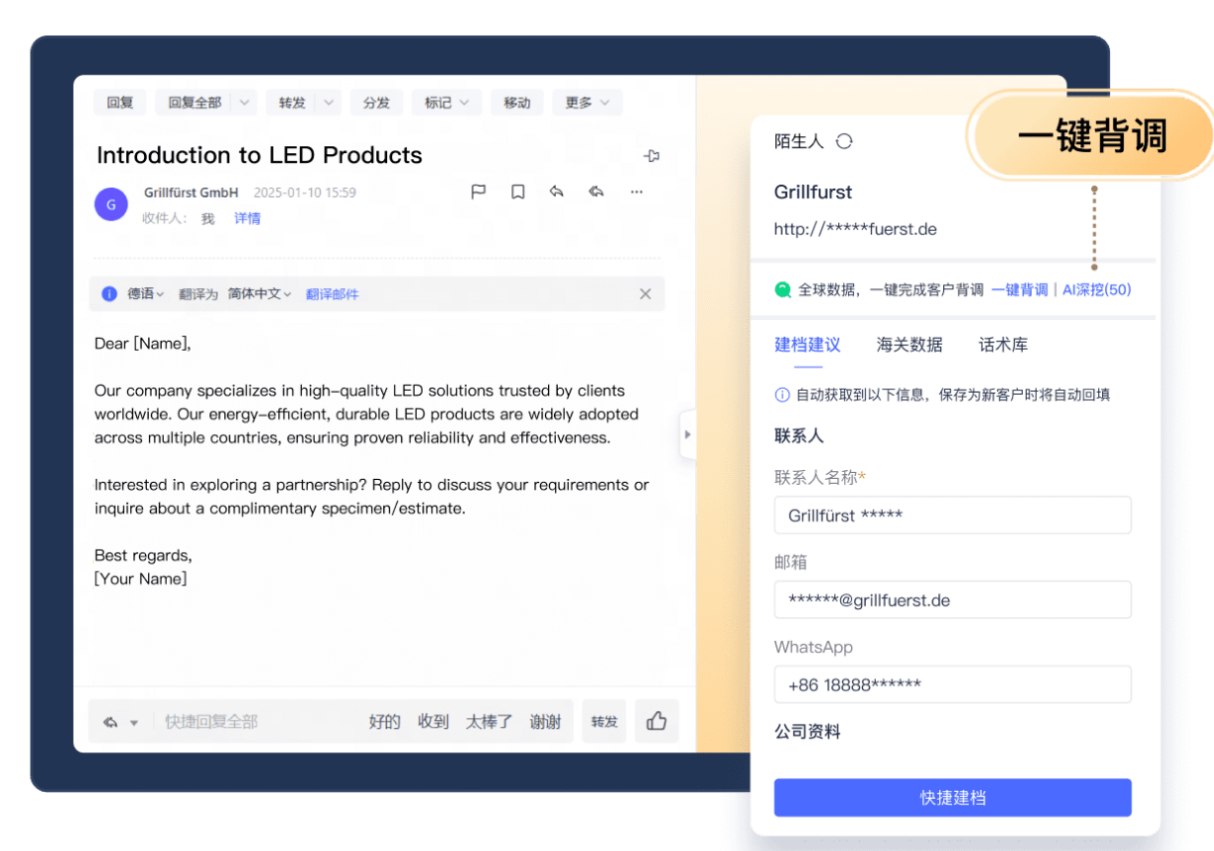Click the 移动 button
1214x851 pixels.
click(x=517, y=102)
